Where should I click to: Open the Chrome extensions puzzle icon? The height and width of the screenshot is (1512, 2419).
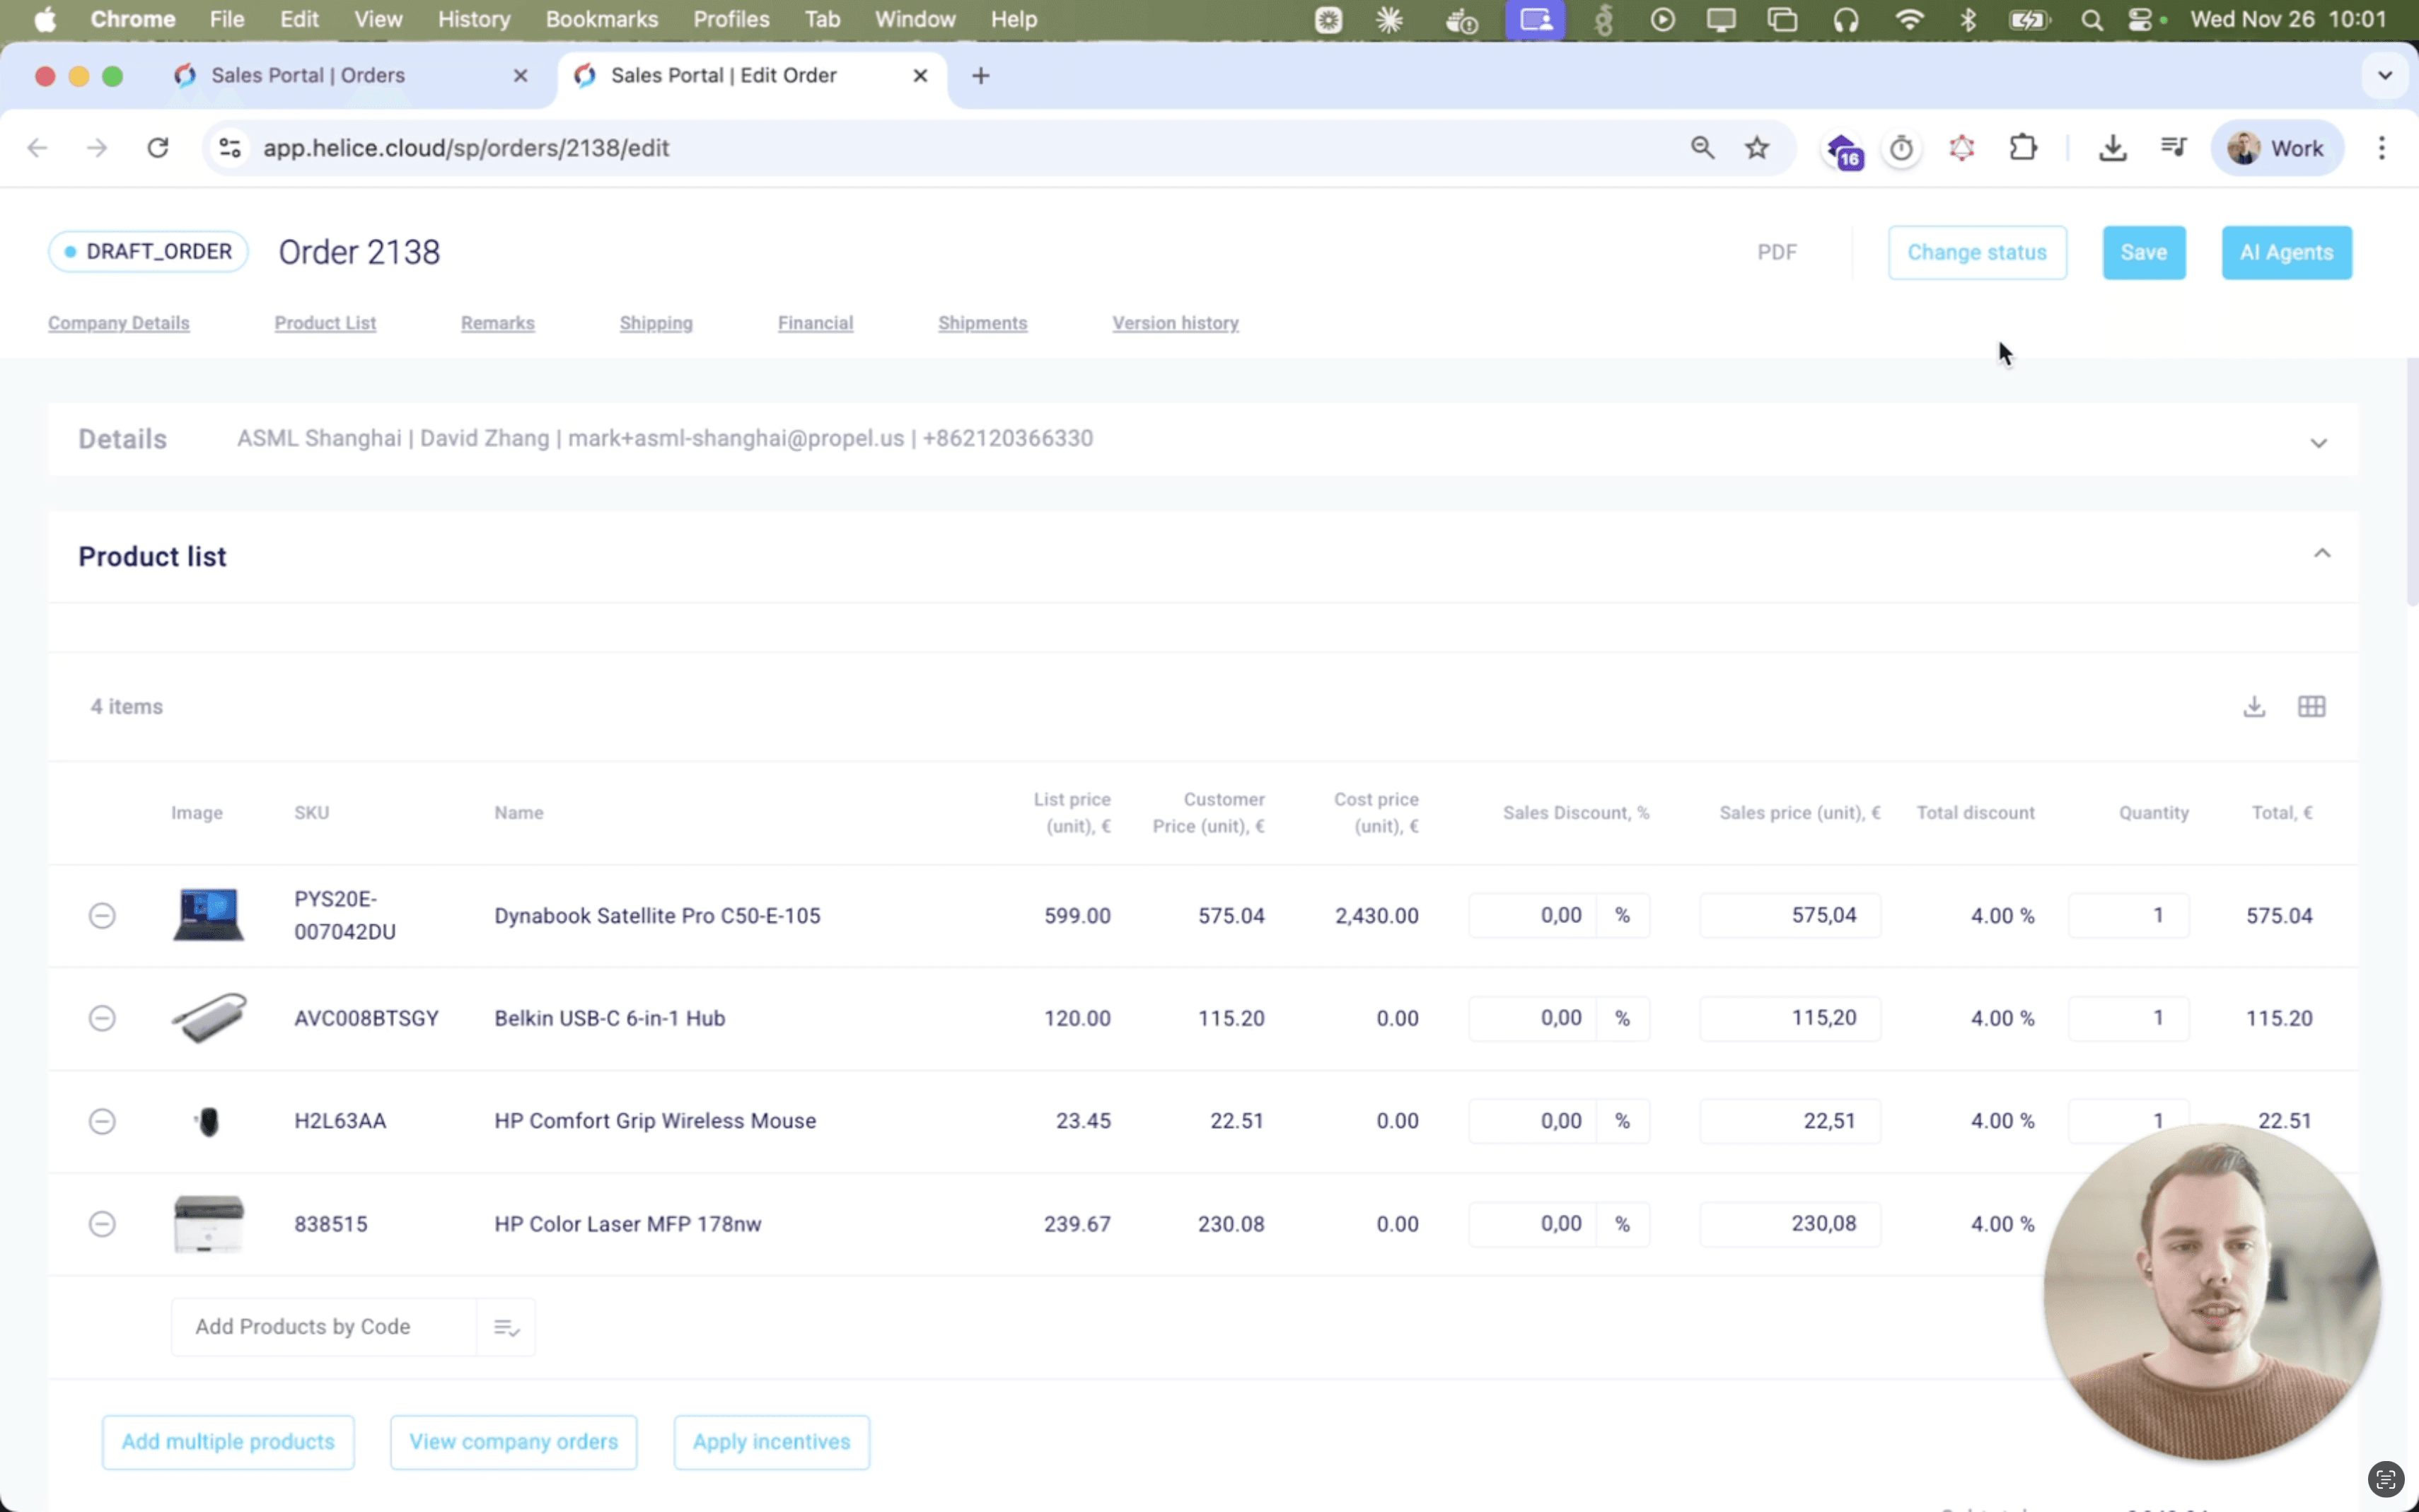click(2023, 148)
